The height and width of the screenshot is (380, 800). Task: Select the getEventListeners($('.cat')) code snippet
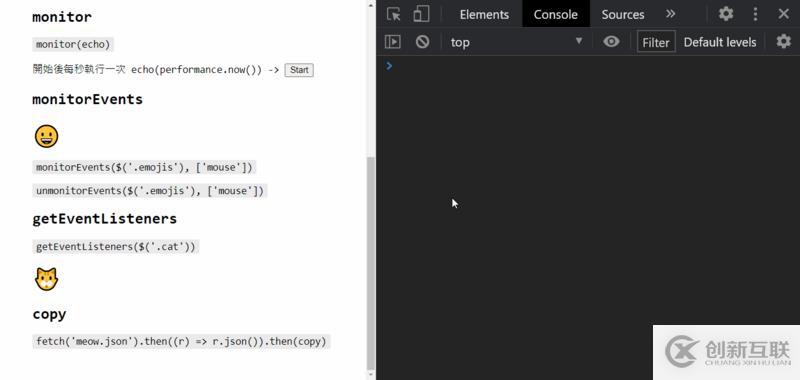115,247
